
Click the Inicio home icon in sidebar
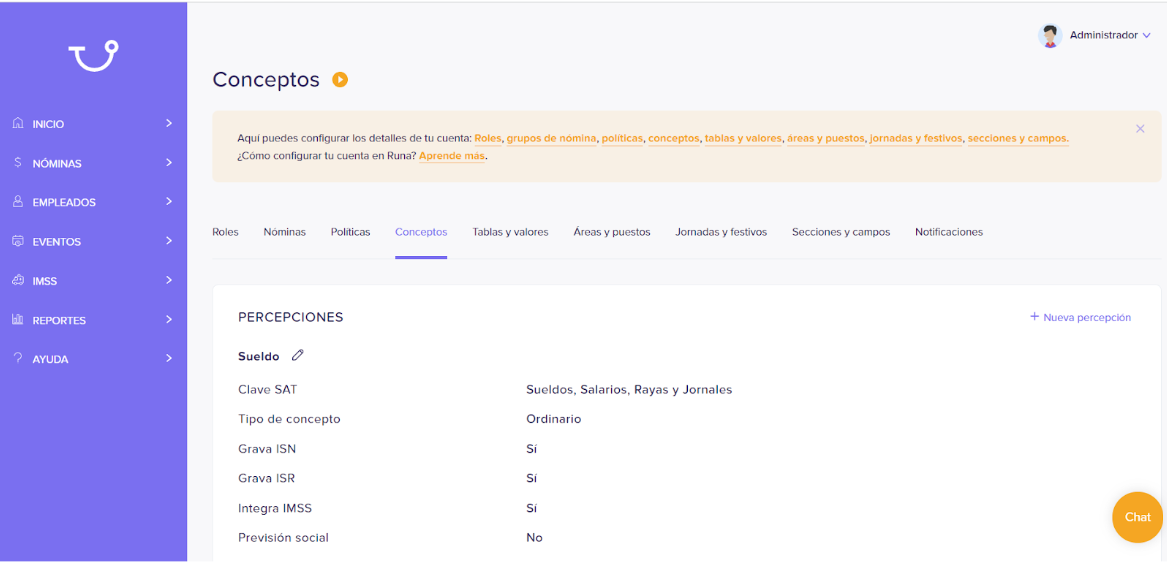[19, 123]
